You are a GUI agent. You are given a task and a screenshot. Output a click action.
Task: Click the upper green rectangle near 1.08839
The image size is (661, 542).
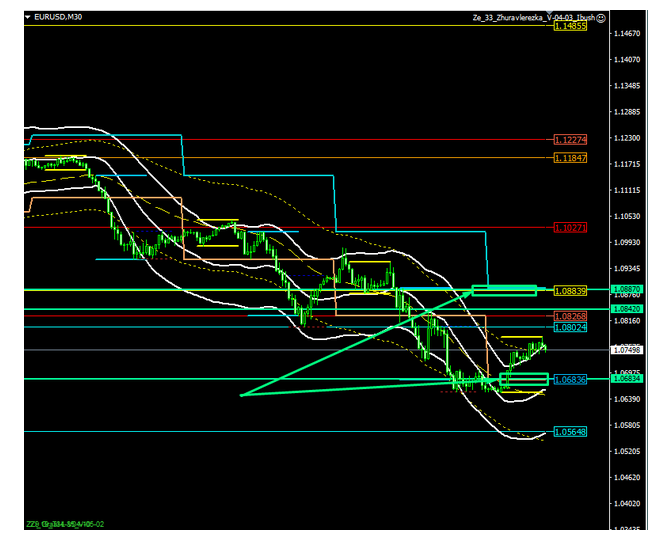coord(505,291)
